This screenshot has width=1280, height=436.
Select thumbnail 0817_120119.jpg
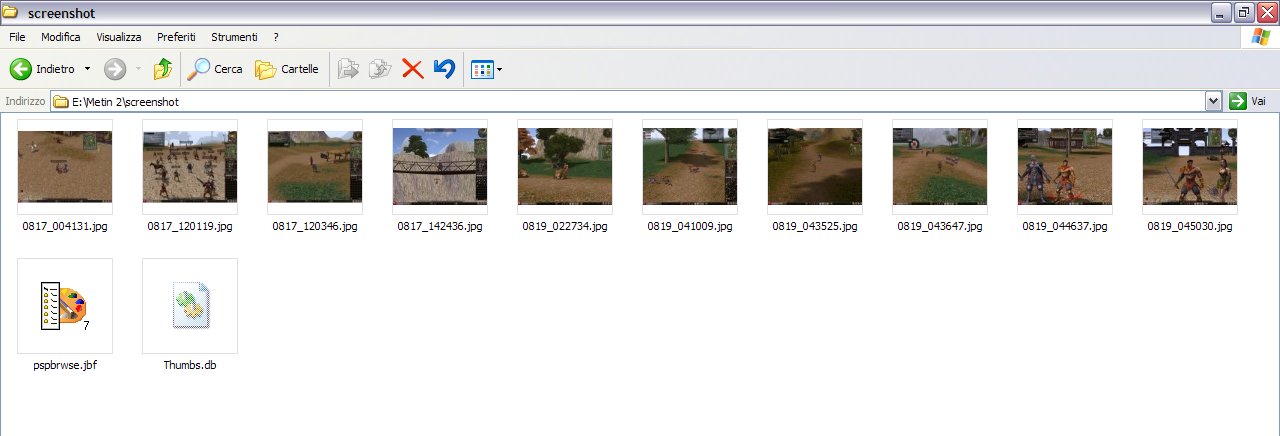190,167
